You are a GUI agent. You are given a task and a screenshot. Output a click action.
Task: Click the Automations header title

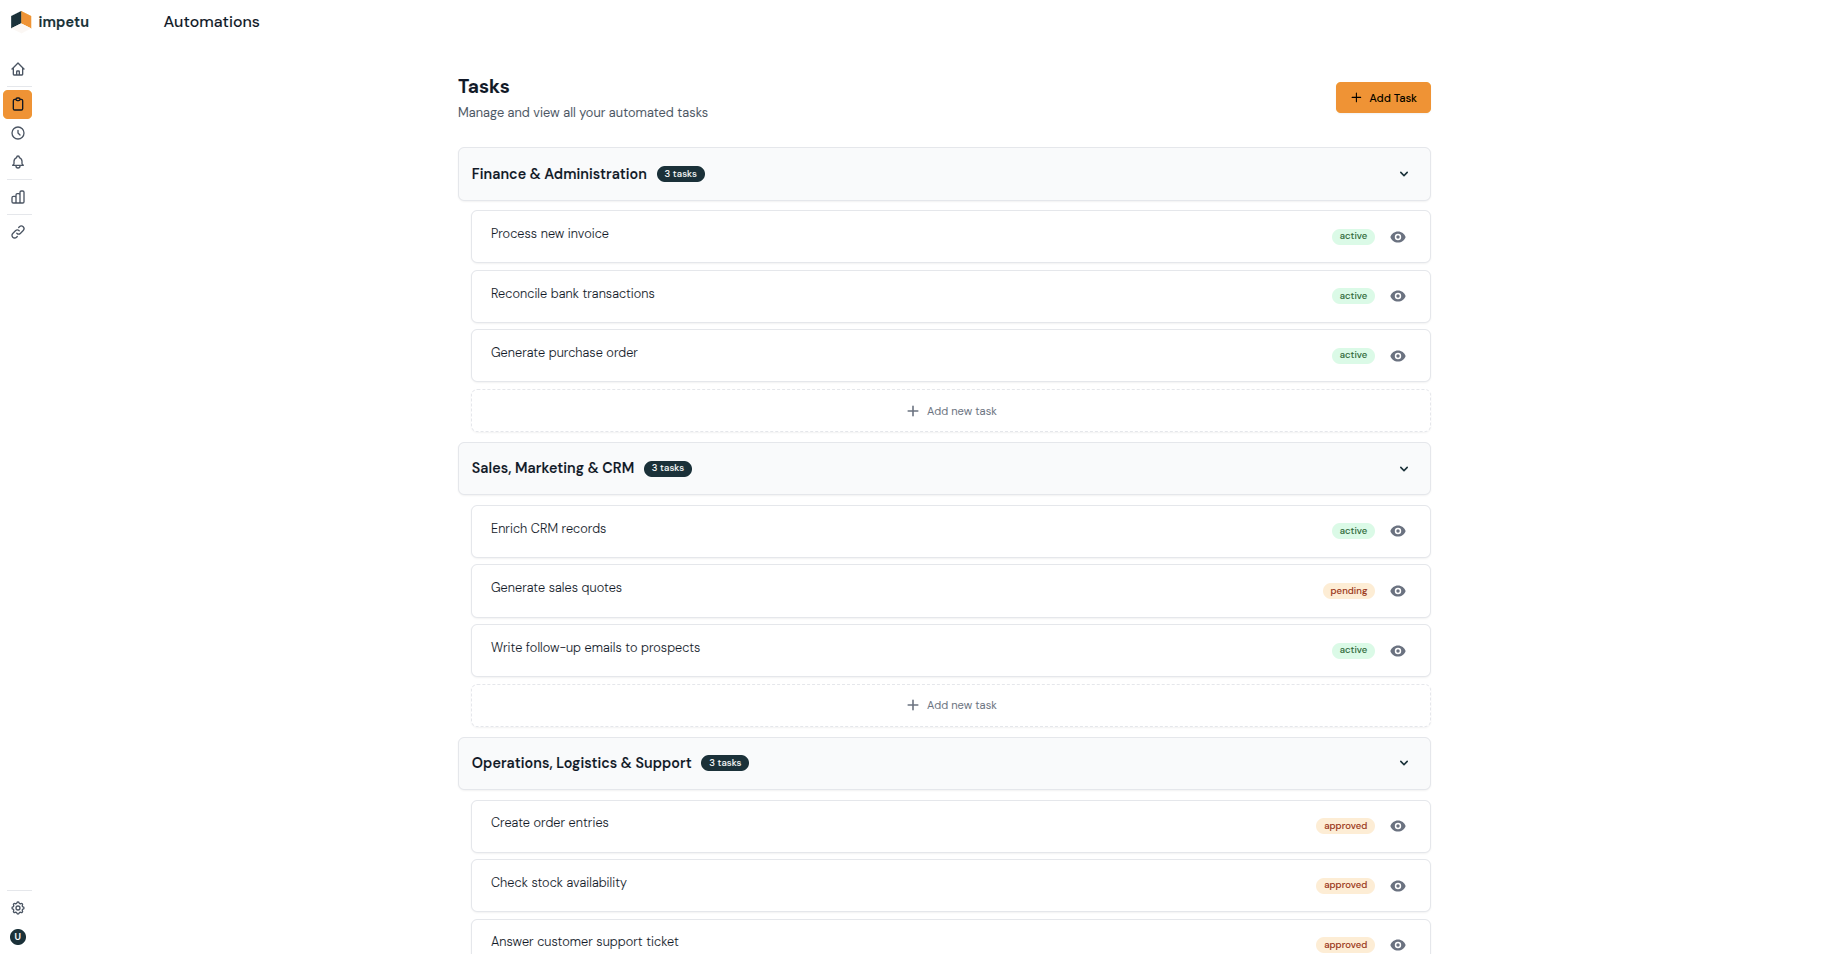coord(211,22)
